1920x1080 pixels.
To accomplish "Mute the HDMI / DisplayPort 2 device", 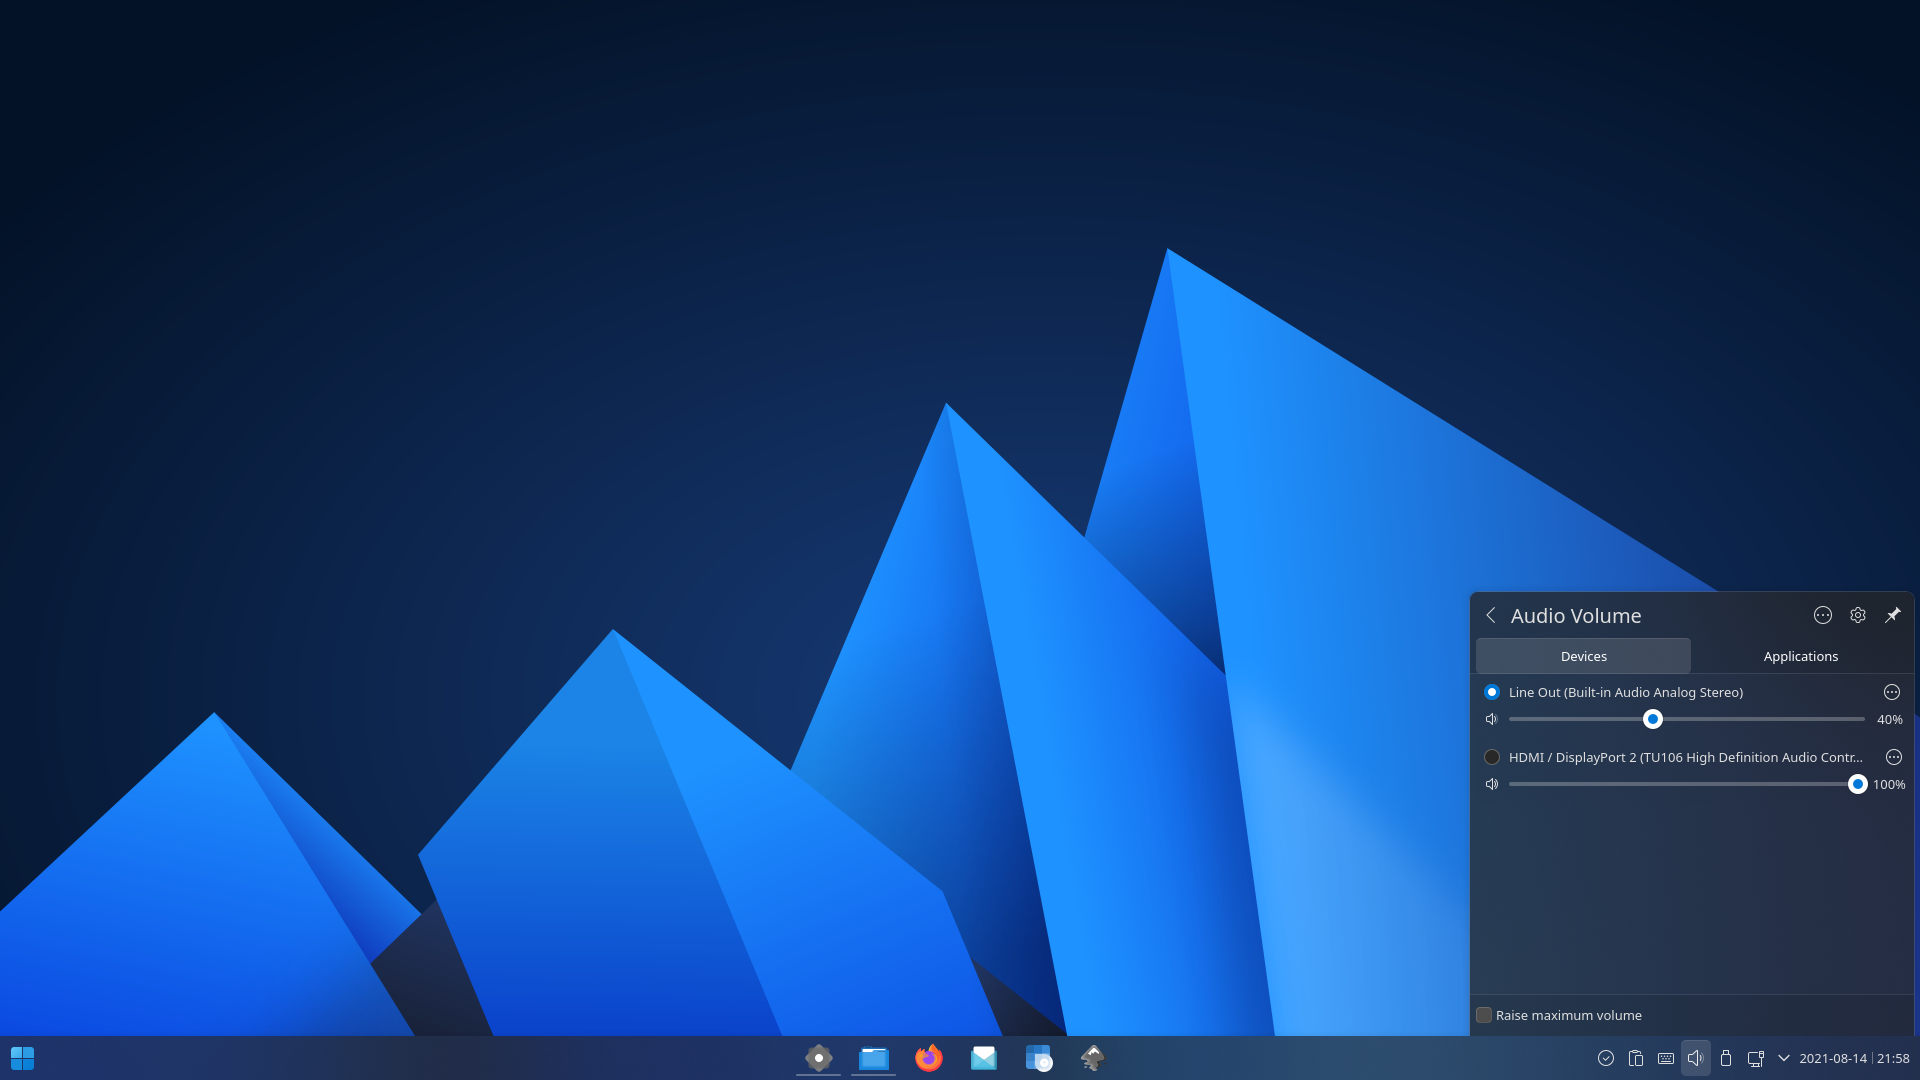I will (1492, 784).
